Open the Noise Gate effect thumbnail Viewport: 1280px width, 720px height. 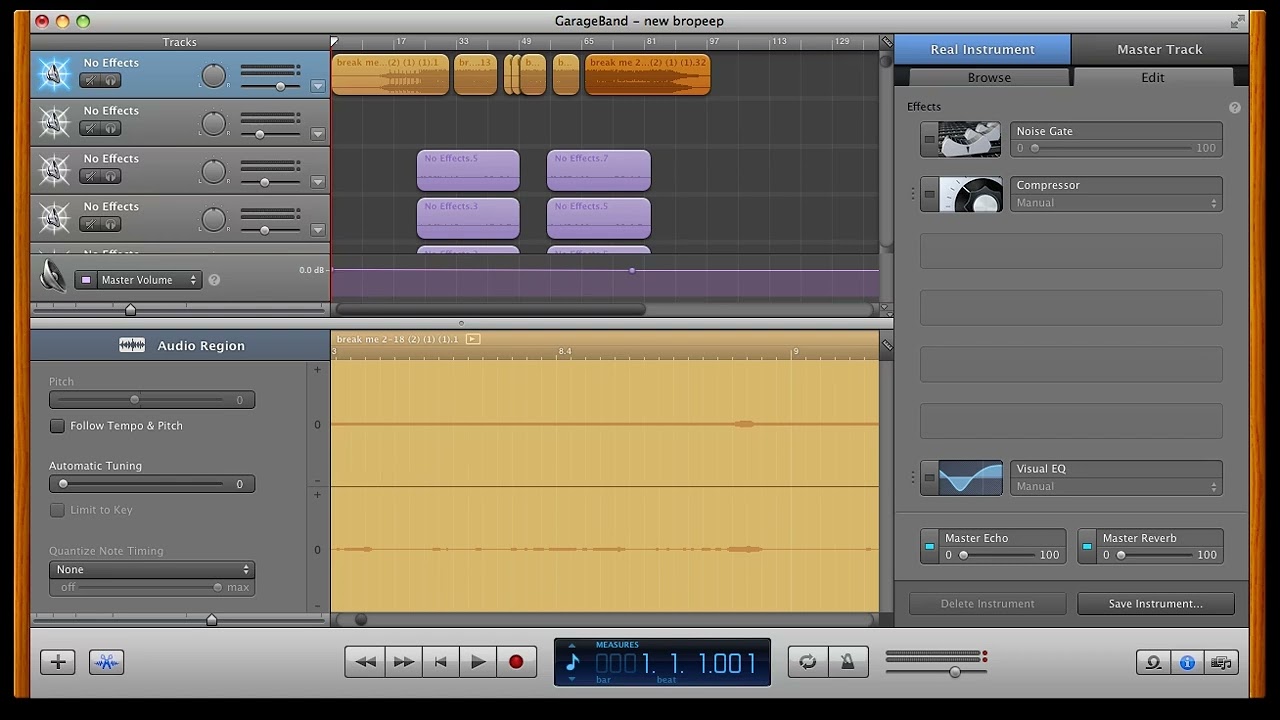969,140
